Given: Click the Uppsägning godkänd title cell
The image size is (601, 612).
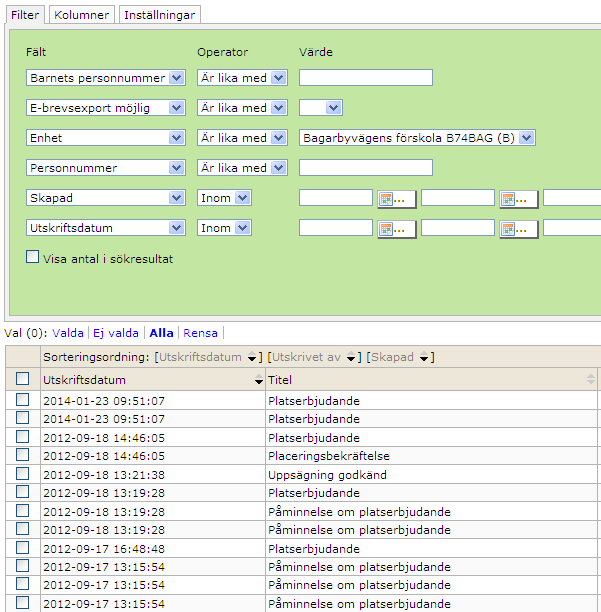Looking at the screenshot, I should pos(431,475).
